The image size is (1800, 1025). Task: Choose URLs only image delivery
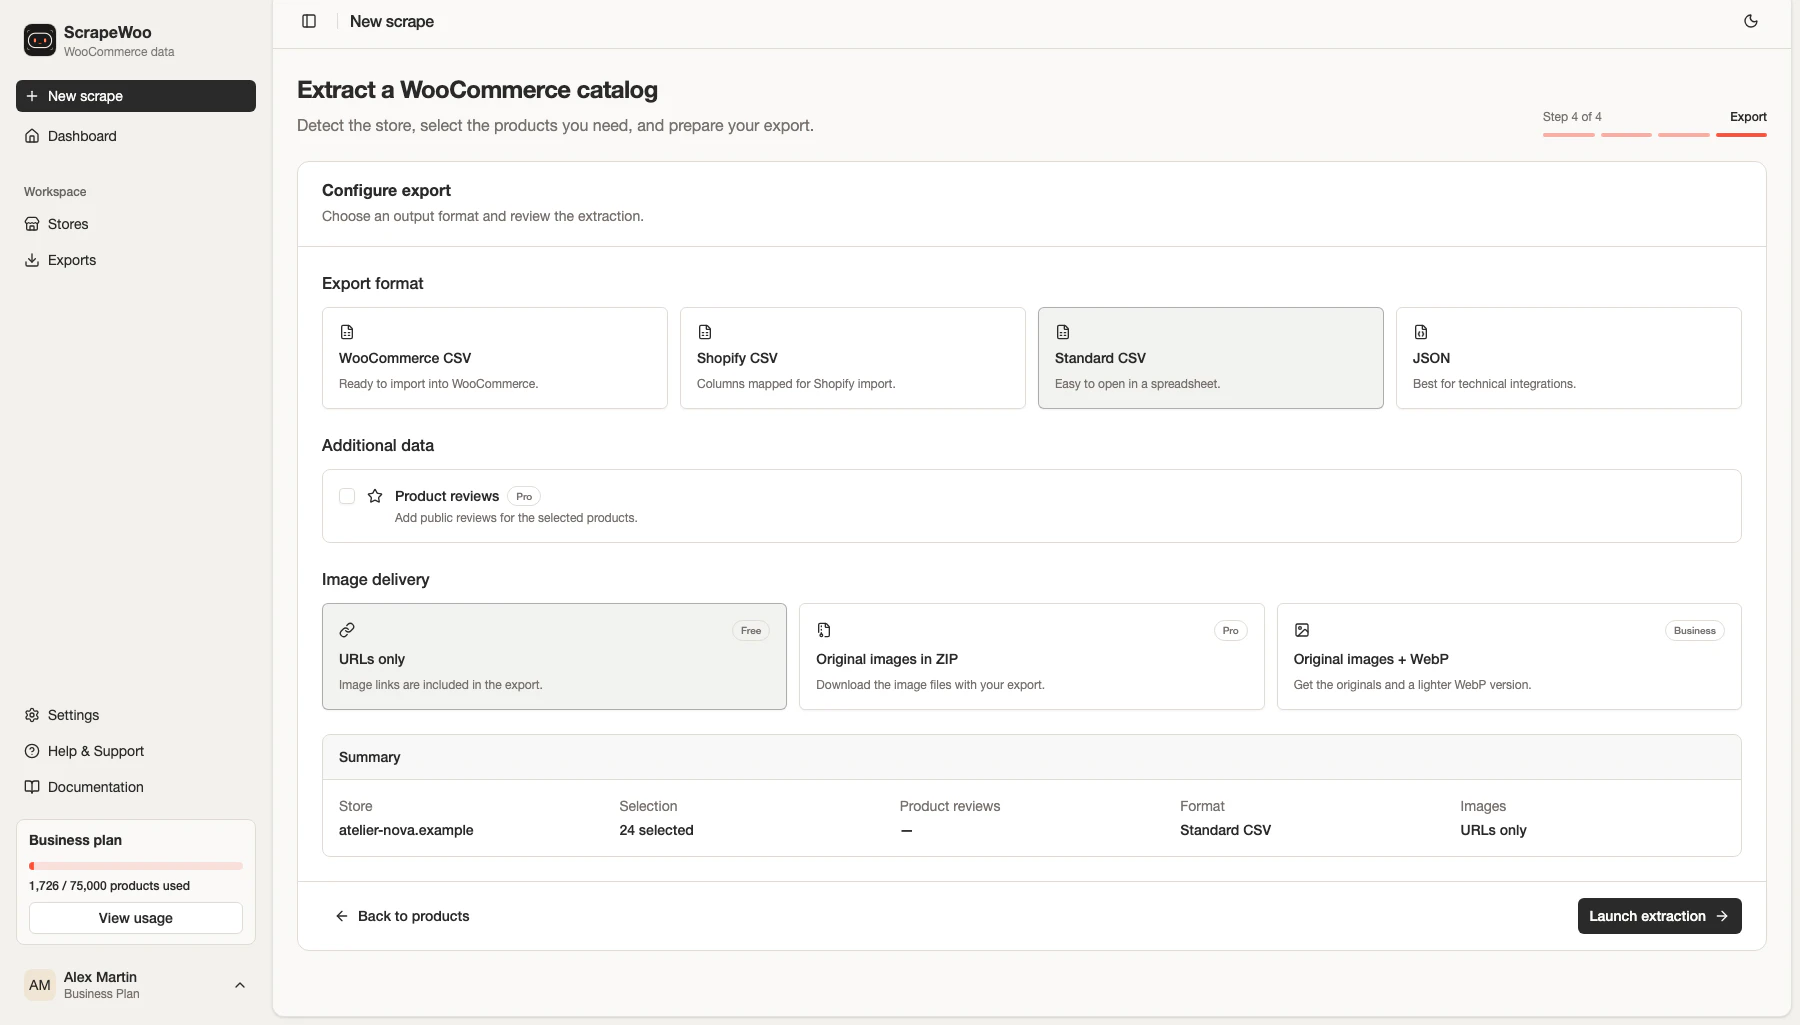[554, 656]
